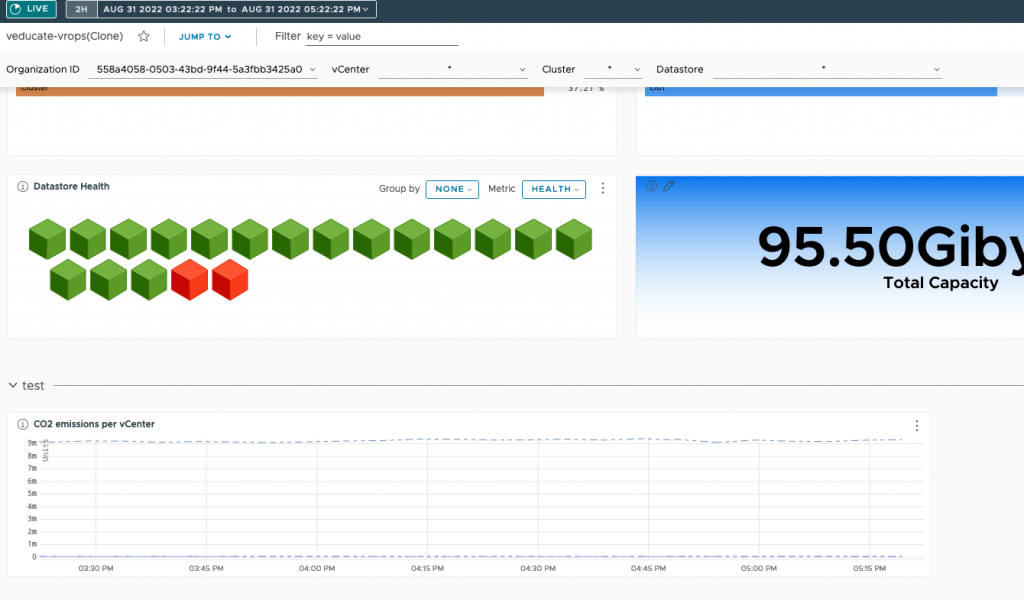Click the orange Cluster usage bar
This screenshot has width=1024, height=600.
(280, 91)
